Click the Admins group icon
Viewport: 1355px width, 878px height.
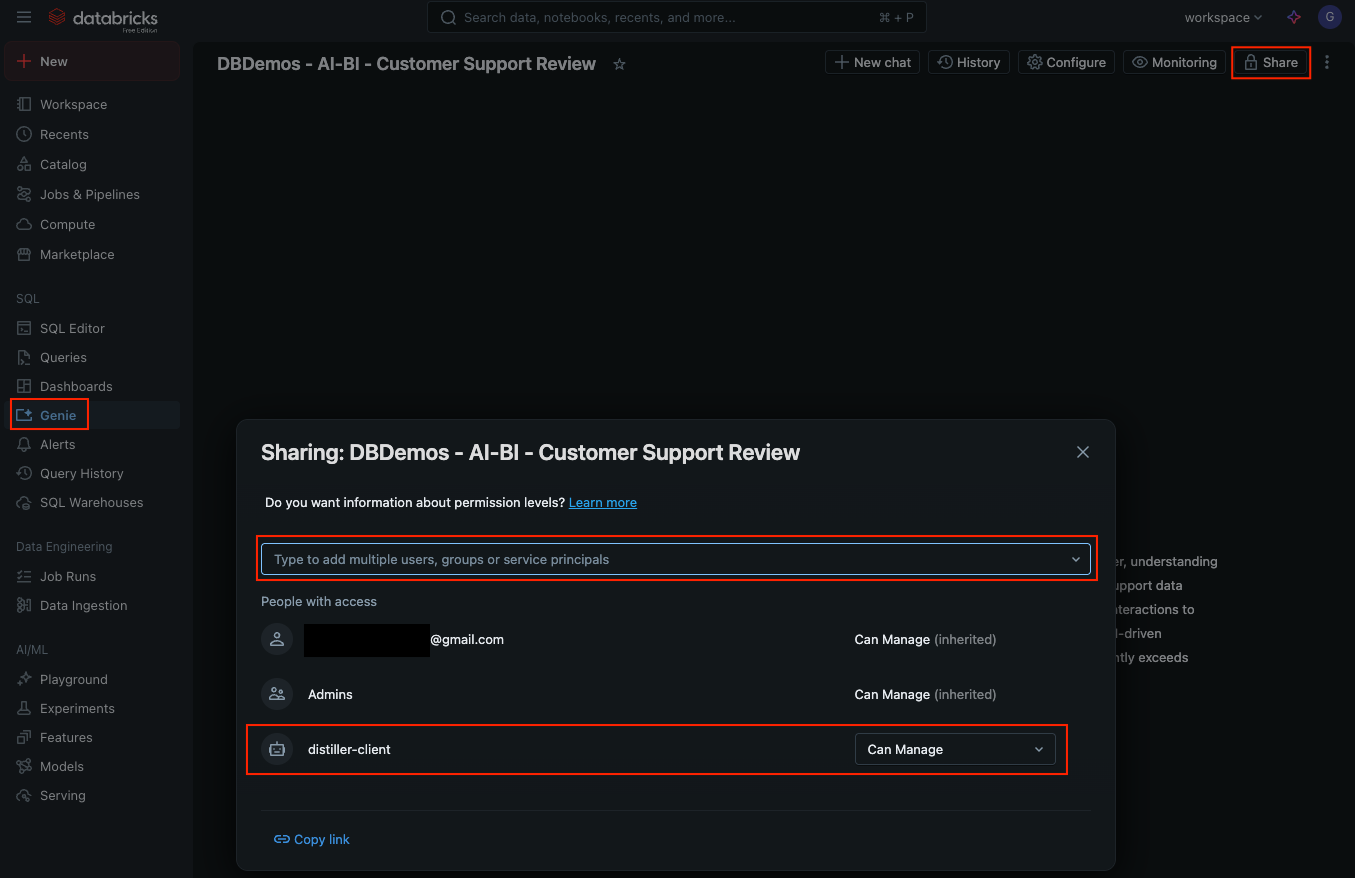coord(277,694)
